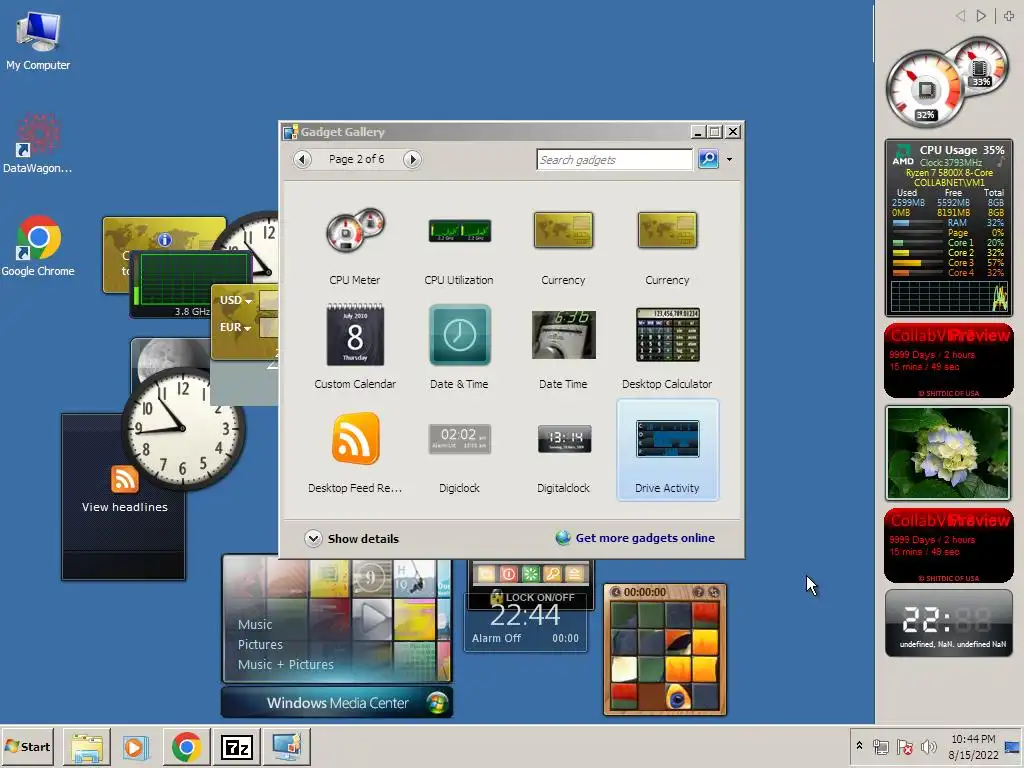
Task: Toggle Alarm Off on the clock gadget
Action: tap(496, 638)
